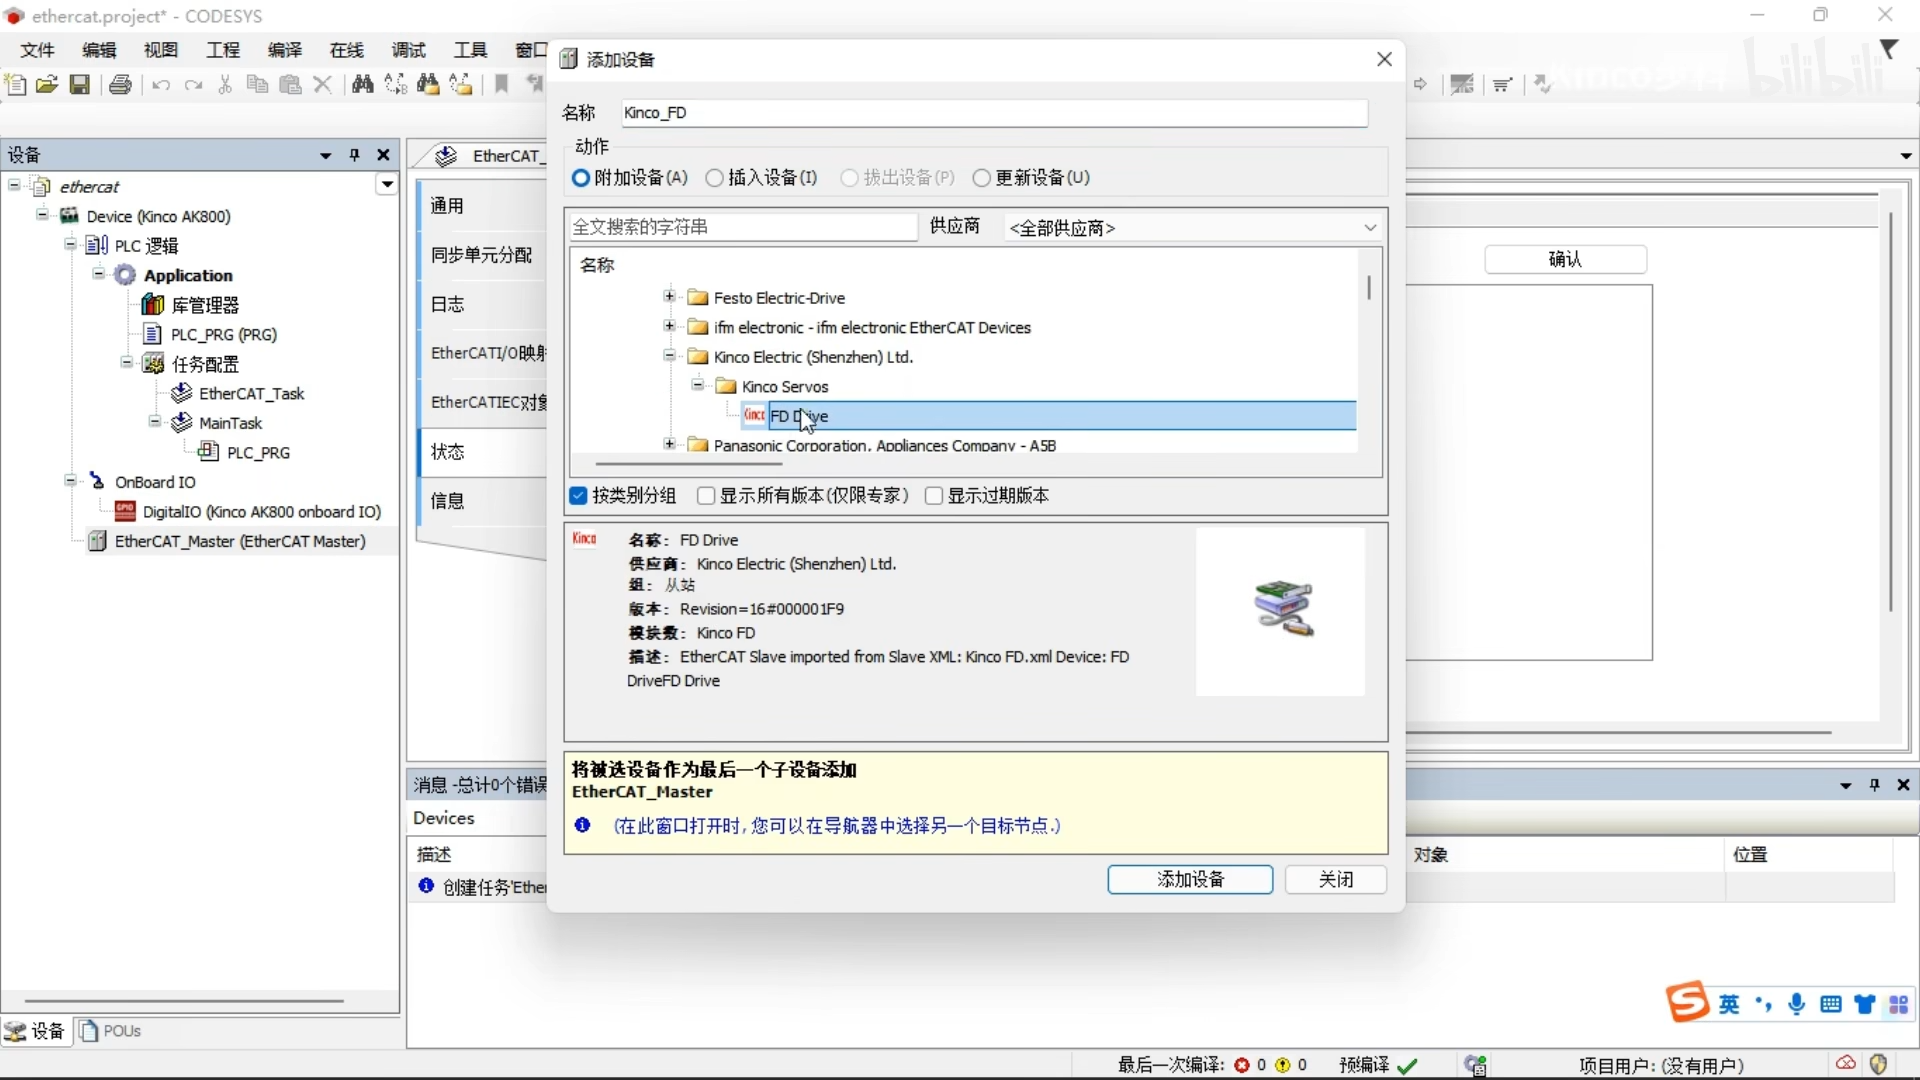Uncheck the 按类别分组 checkbox
Screen dimensions: 1920x1080
(x=578, y=496)
